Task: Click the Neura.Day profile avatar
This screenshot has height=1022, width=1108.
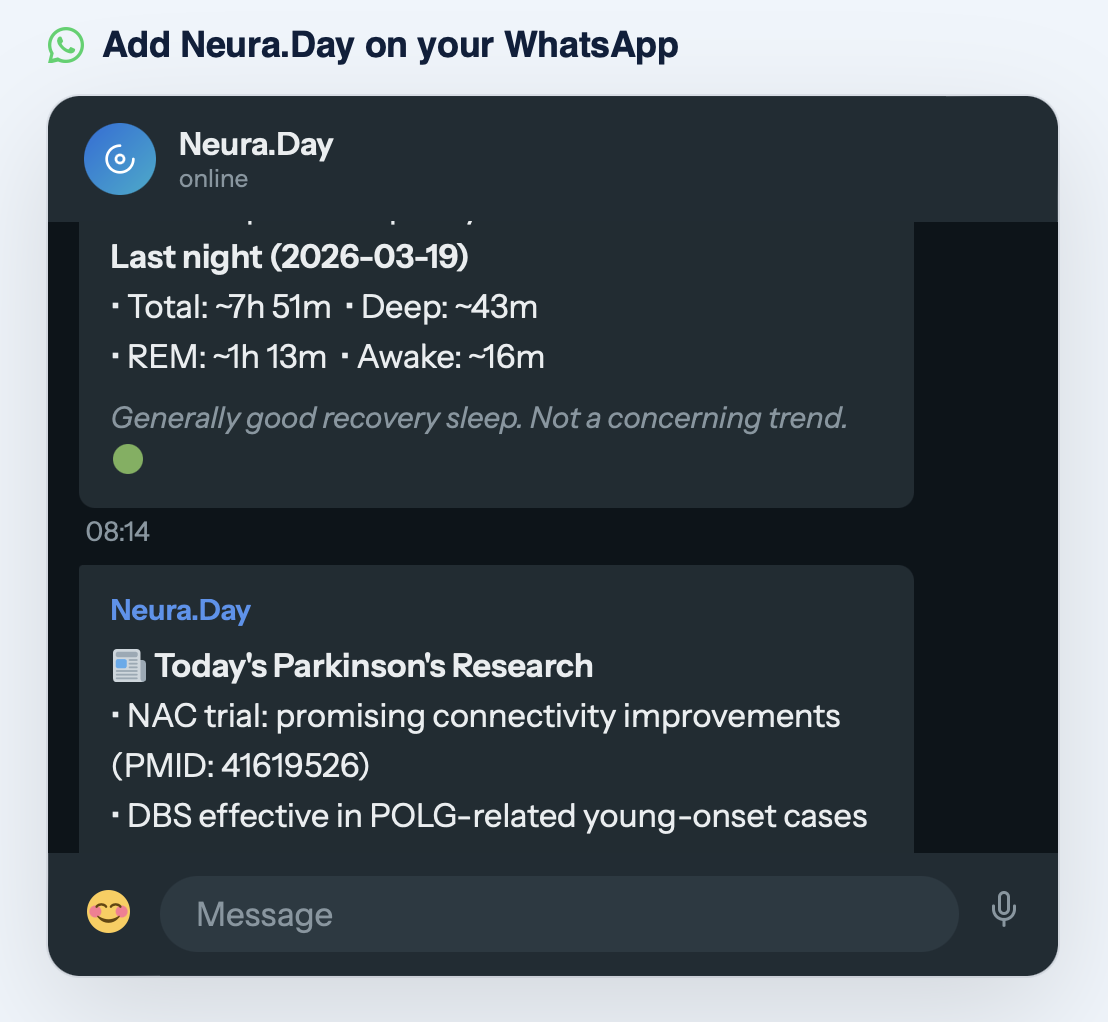Action: tap(120, 159)
